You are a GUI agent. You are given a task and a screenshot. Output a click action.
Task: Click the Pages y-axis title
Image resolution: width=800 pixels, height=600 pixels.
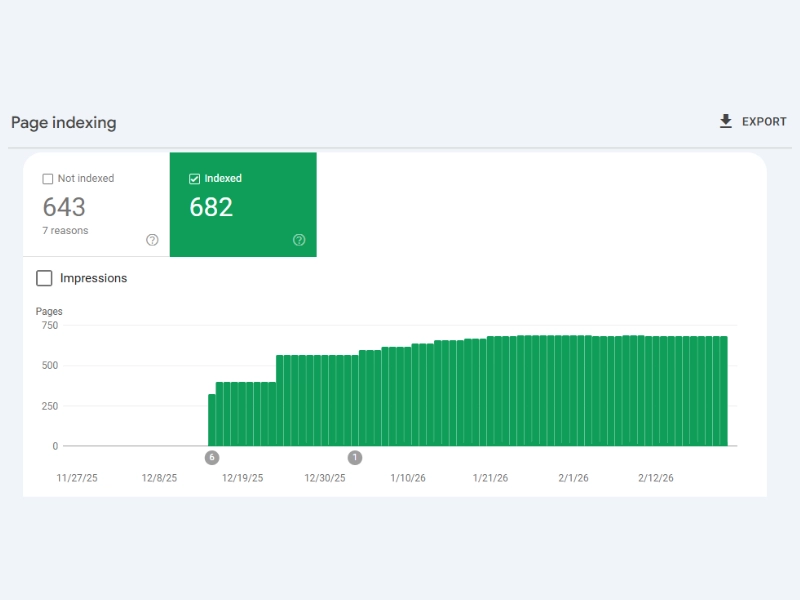(x=49, y=311)
